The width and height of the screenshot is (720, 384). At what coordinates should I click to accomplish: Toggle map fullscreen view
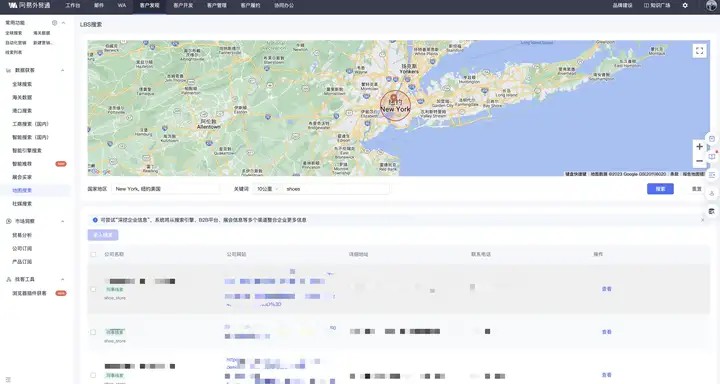coord(699,51)
